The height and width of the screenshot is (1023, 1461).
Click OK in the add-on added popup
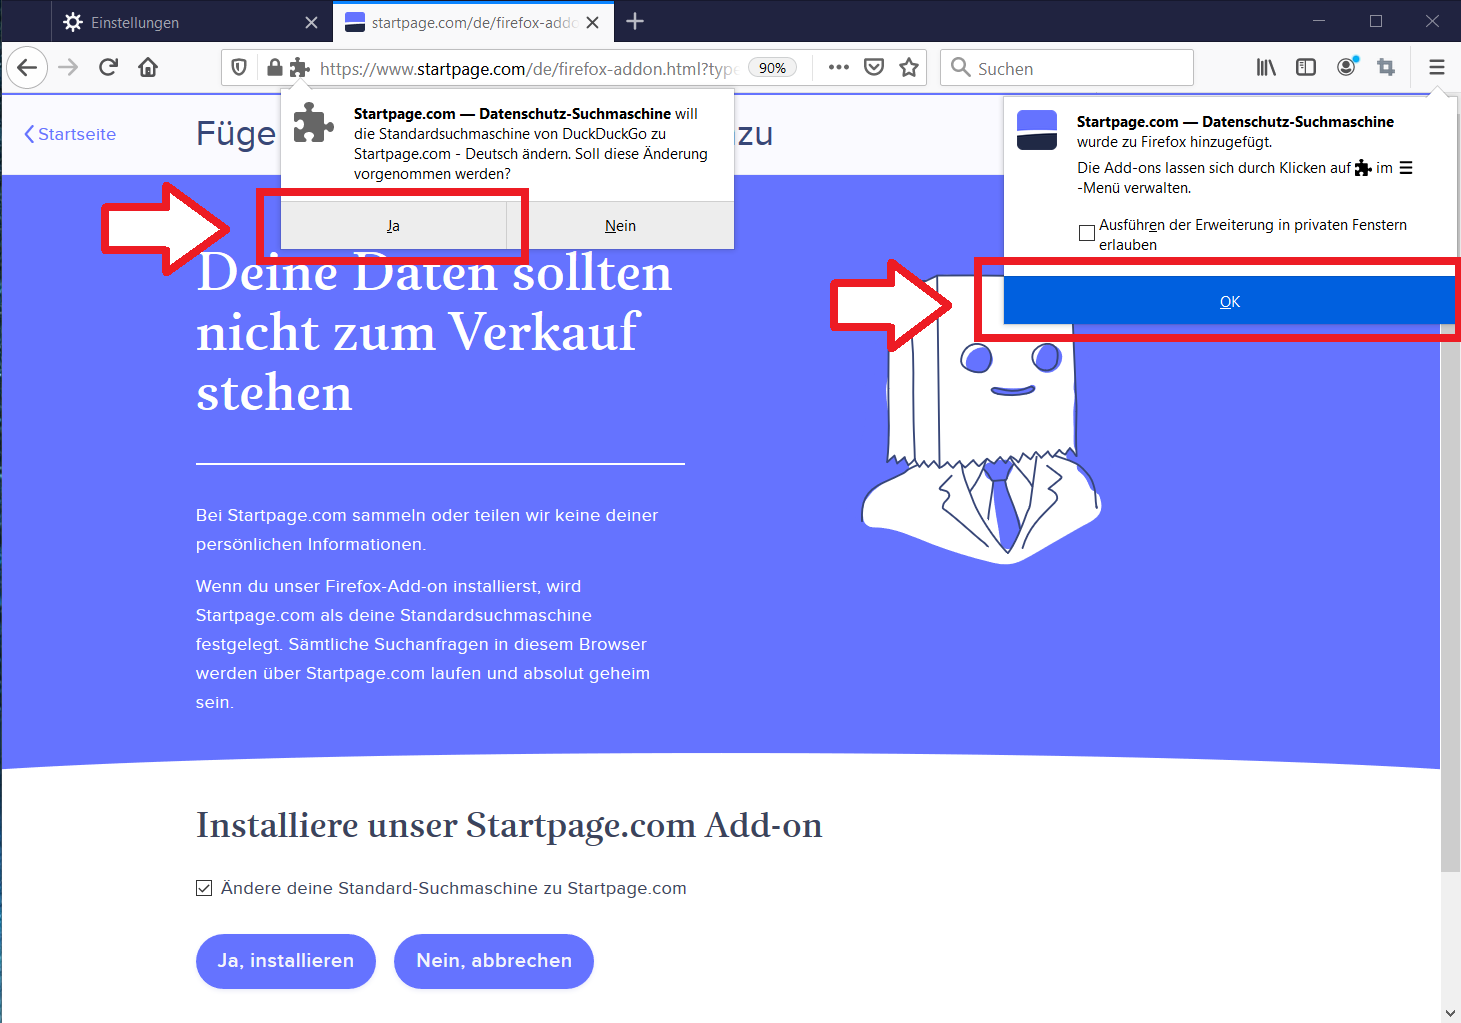pos(1229,301)
